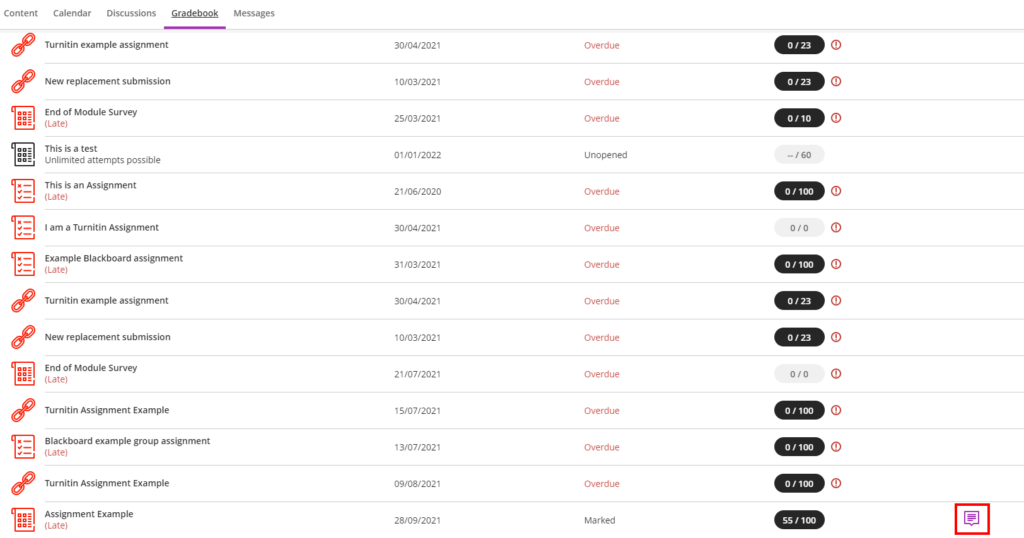The width and height of the screenshot is (1024, 538).
Task: Click the 55 / 100 grade pill
Action: click(799, 520)
